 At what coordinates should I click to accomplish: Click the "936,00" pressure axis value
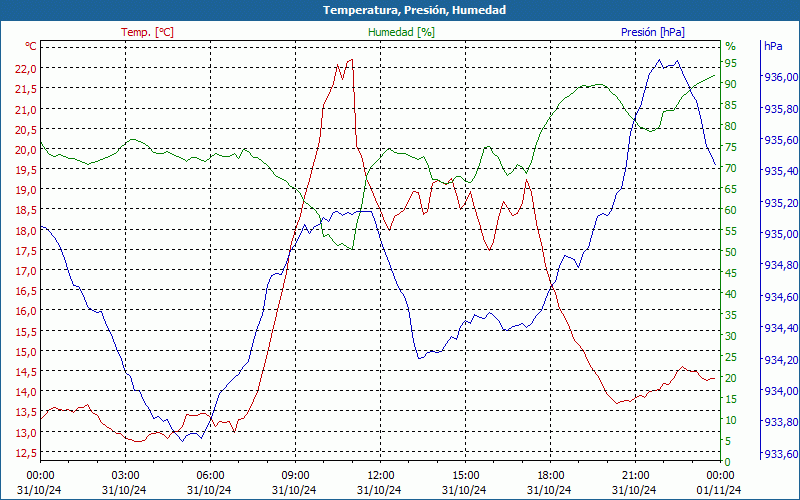pyautogui.click(x=780, y=77)
